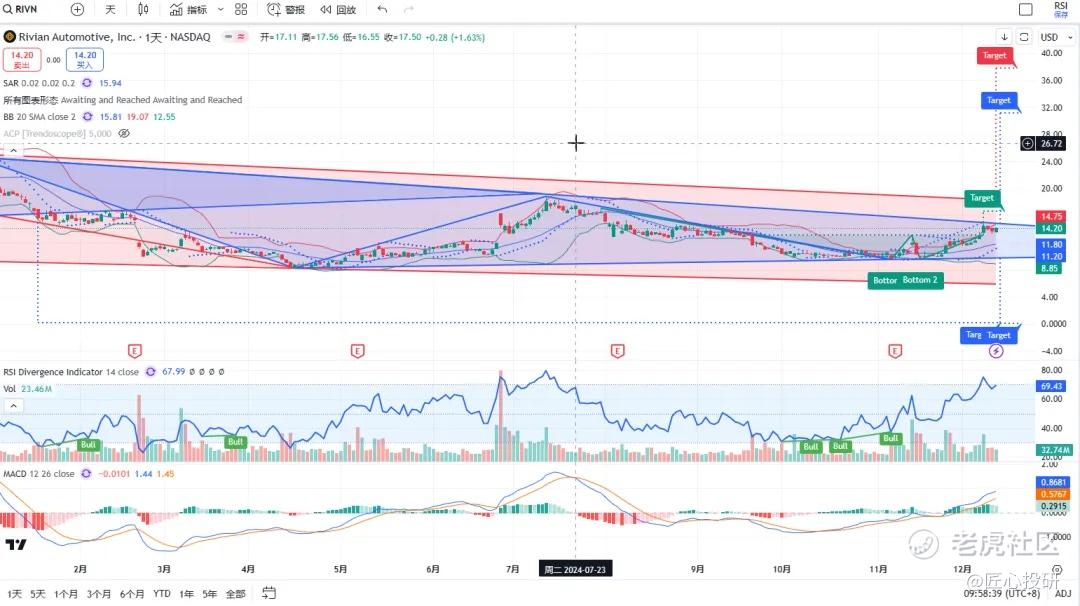
Task: Click the SAR indicator refresh icon
Action: [x=87, y=83]
